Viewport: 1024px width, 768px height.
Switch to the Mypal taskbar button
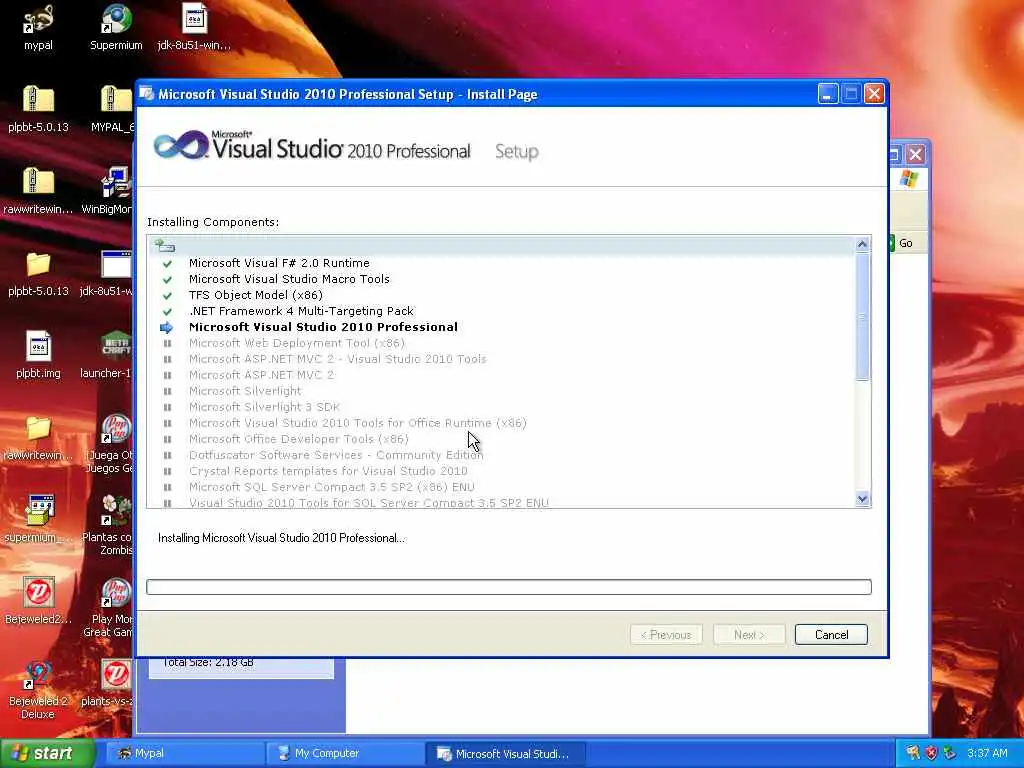pyautogui.click(x=185, y=753)
